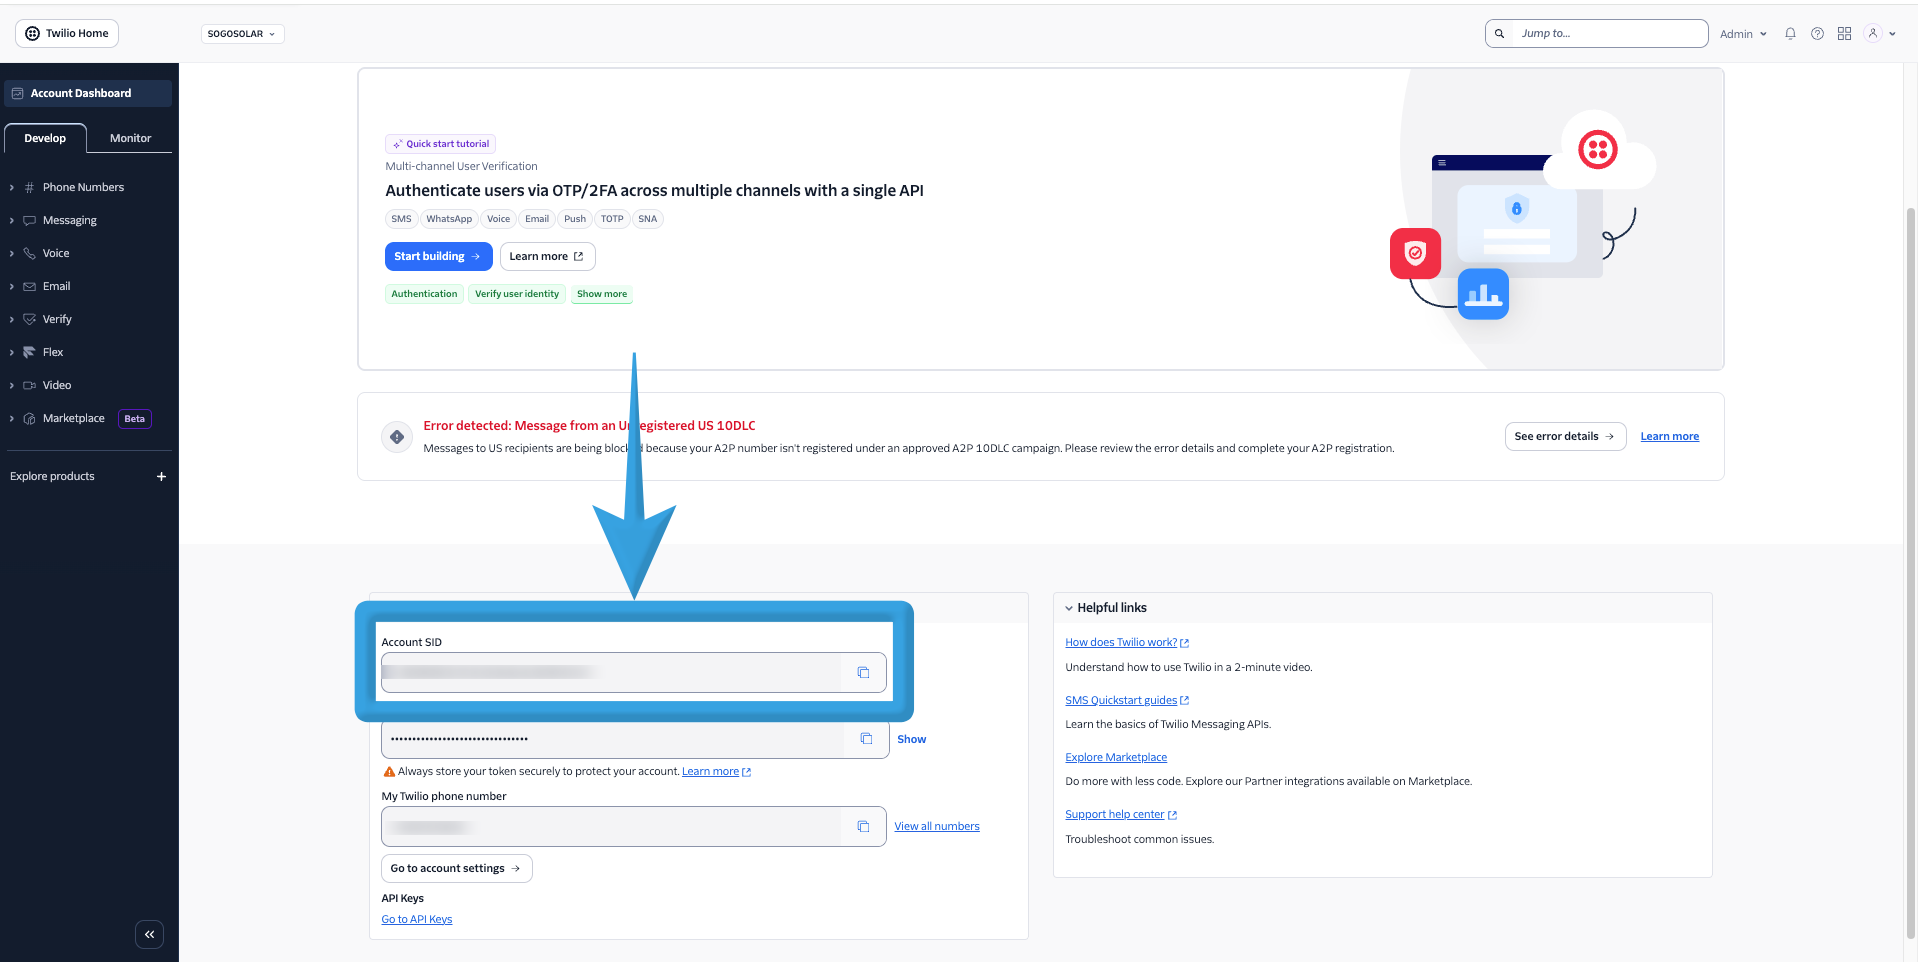Open the Phone Numbers section
Image resolution: width=1918 pixels, height=962 pixels.
(84, 187)
